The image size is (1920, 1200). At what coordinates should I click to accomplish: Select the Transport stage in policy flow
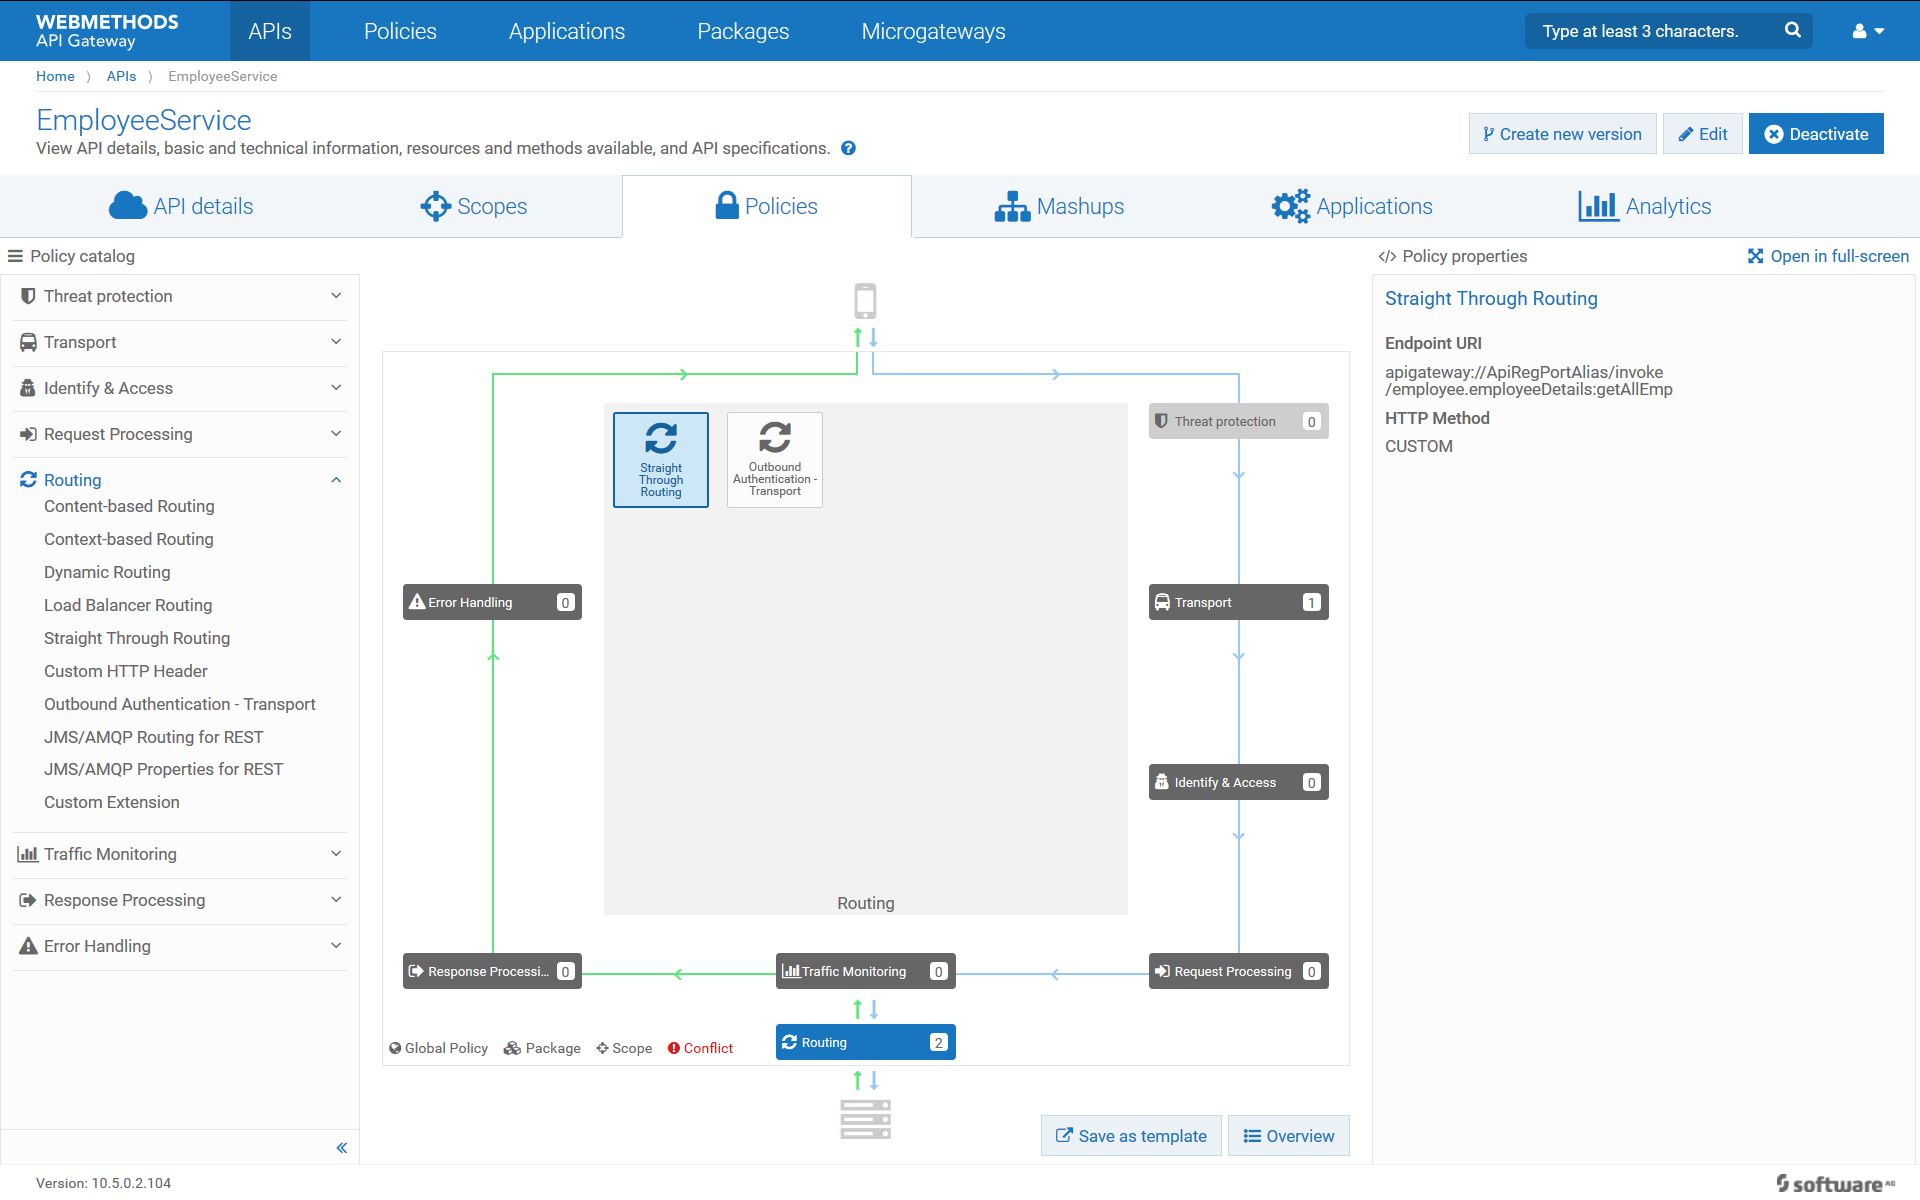click(1237, 602)
